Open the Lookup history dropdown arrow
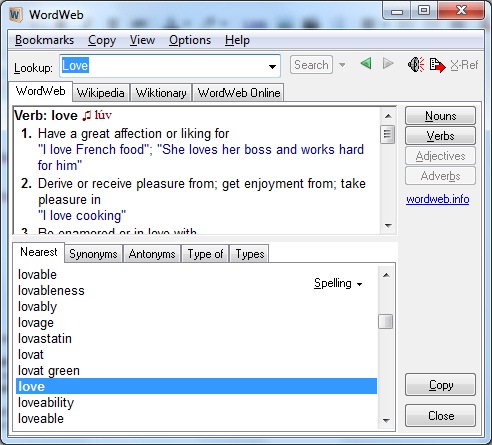 tap(272, 67)
